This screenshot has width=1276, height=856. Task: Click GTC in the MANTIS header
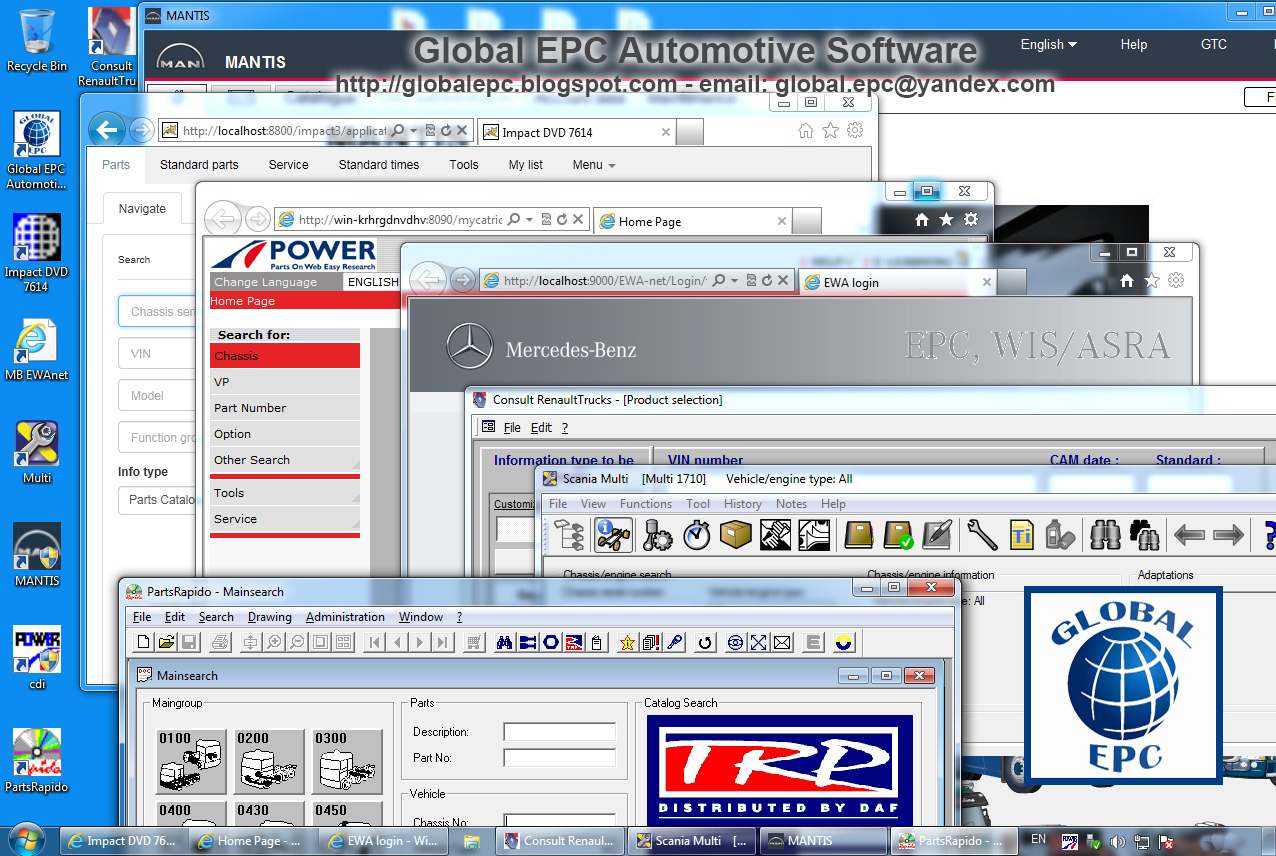click(x=1214, y=44)
